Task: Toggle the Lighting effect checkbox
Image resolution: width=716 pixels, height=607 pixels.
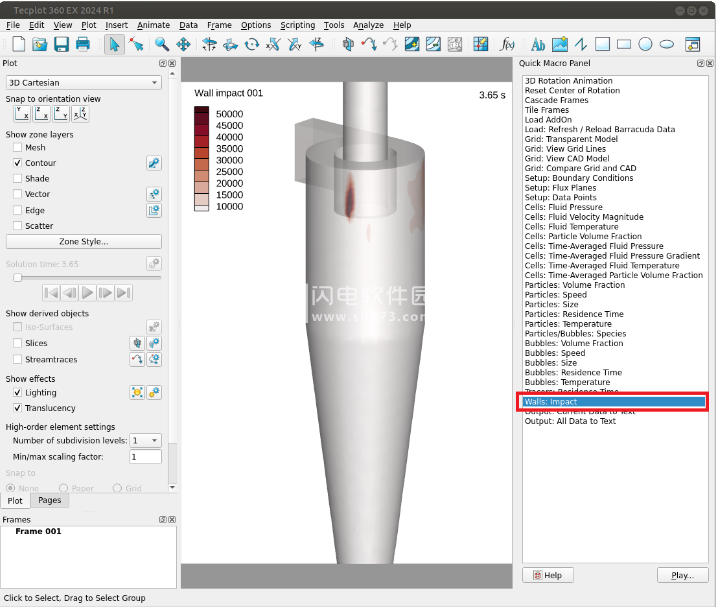Action: [17, 392]
